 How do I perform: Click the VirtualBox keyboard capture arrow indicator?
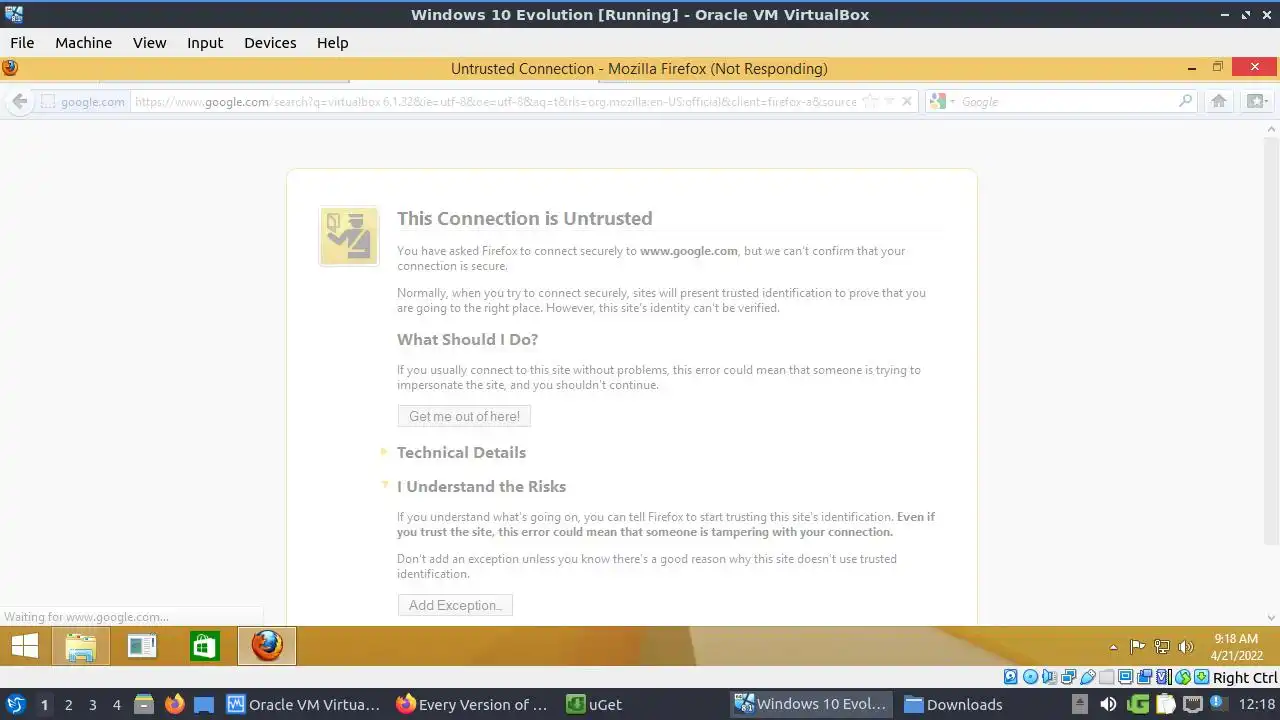(x=1202, y=677)
